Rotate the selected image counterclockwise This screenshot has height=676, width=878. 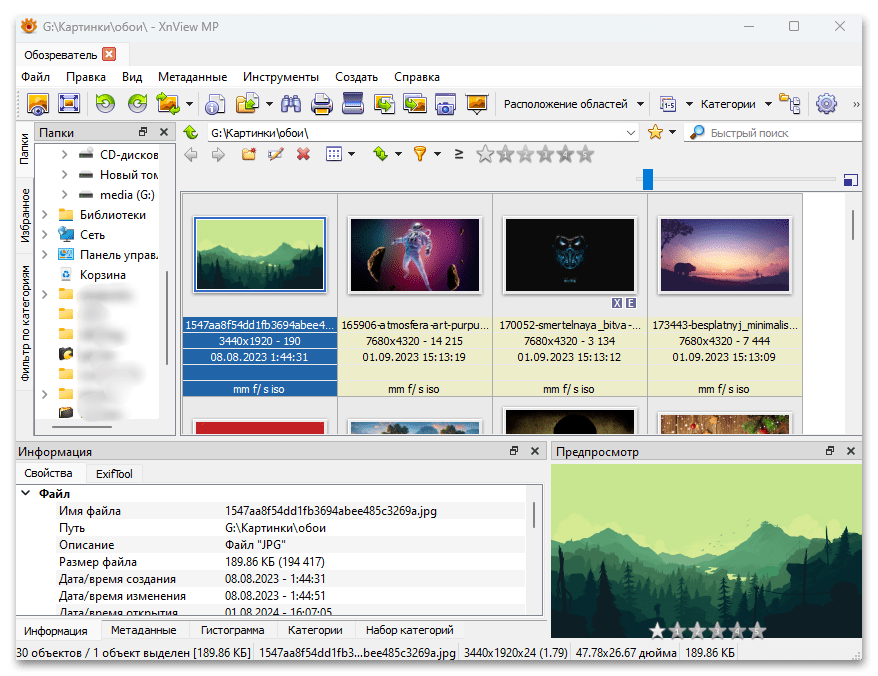tap(106, 103)
